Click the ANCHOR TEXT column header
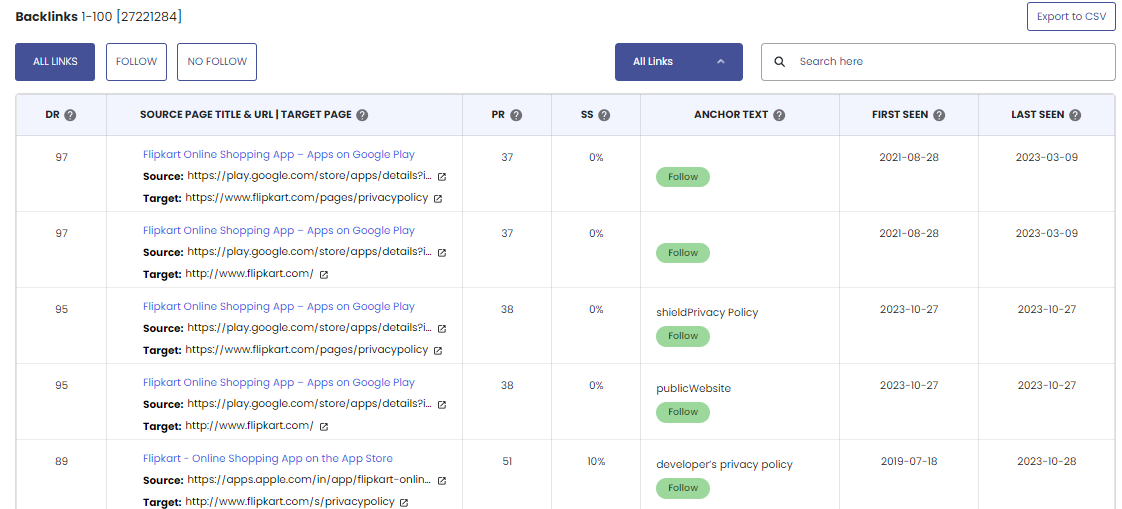1122x509 pixels. (x=731, y=115)
